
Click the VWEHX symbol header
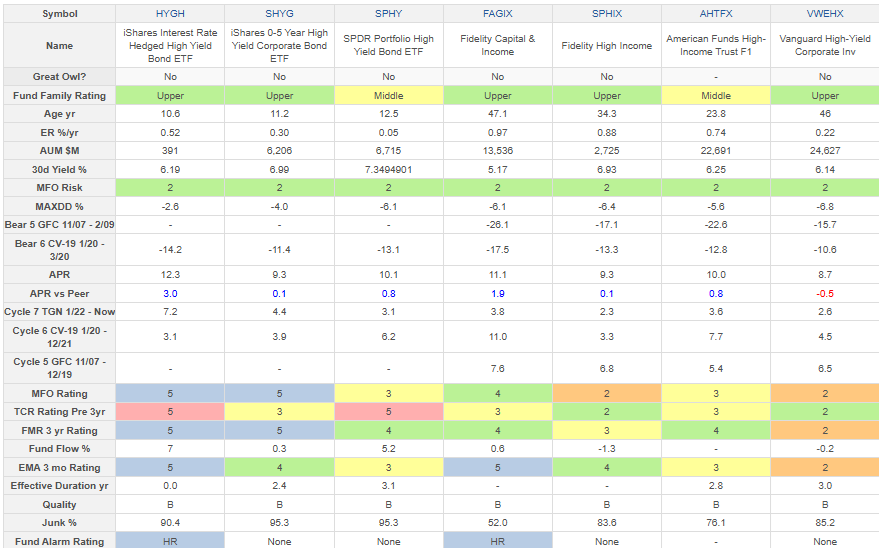tap(824, 11)
